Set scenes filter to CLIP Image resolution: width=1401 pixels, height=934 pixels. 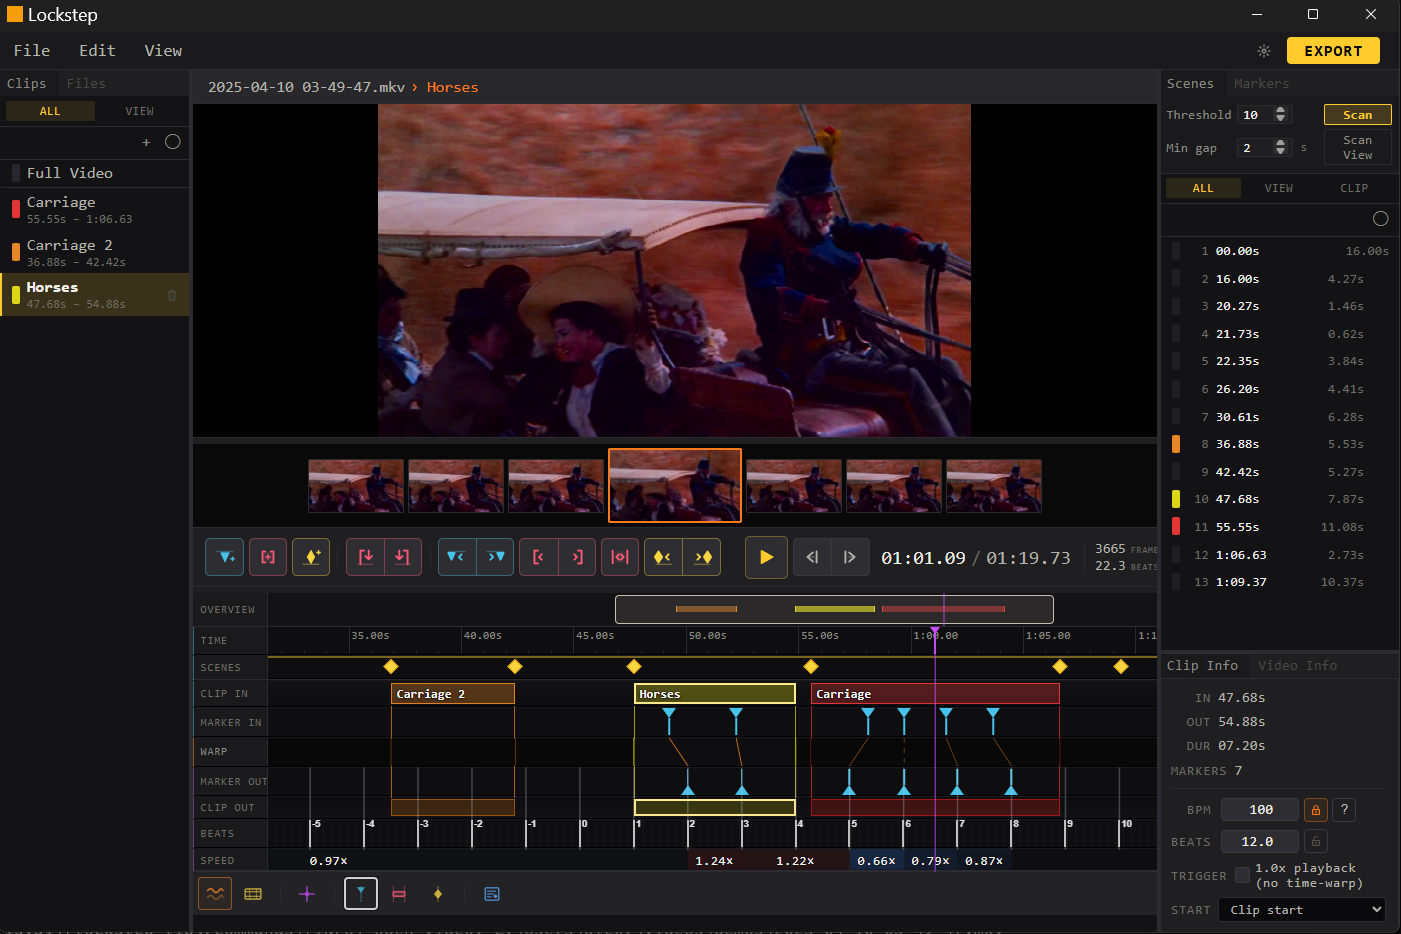point(1354,188)
